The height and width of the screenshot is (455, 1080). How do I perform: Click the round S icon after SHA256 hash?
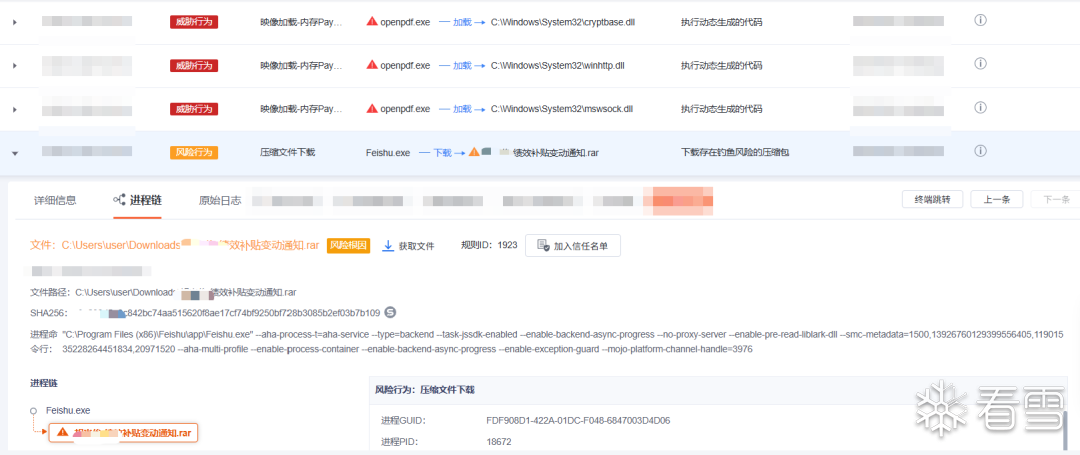click(390, 313)
